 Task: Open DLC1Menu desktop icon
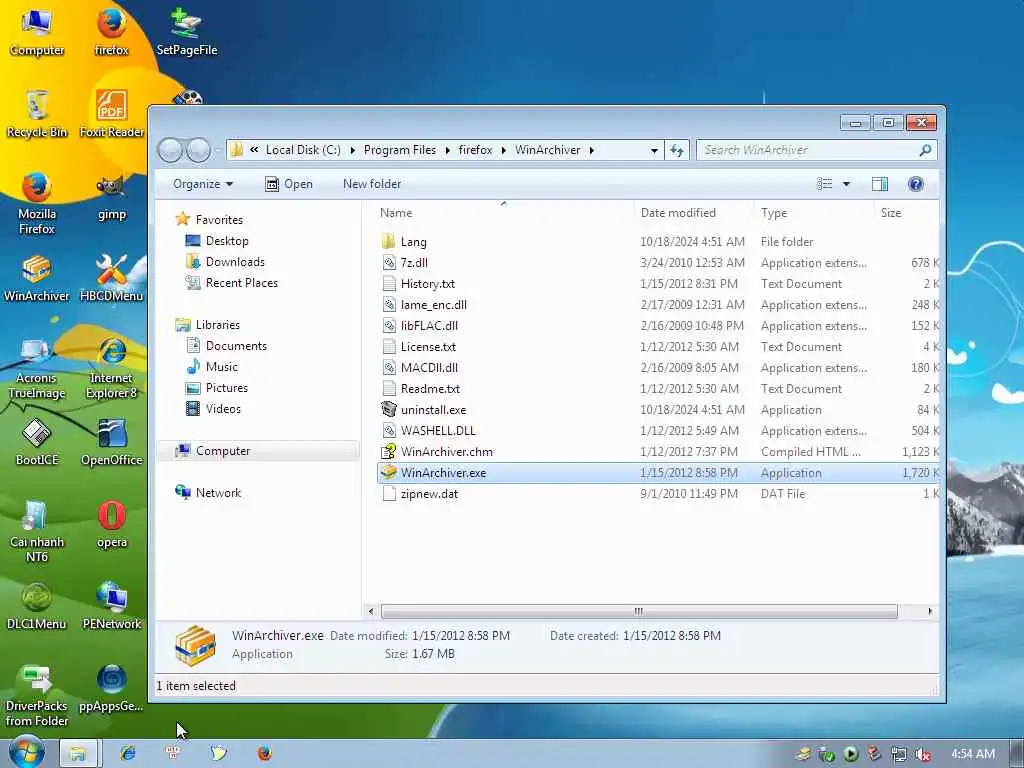pyautogui.click(x=37, y=606)
